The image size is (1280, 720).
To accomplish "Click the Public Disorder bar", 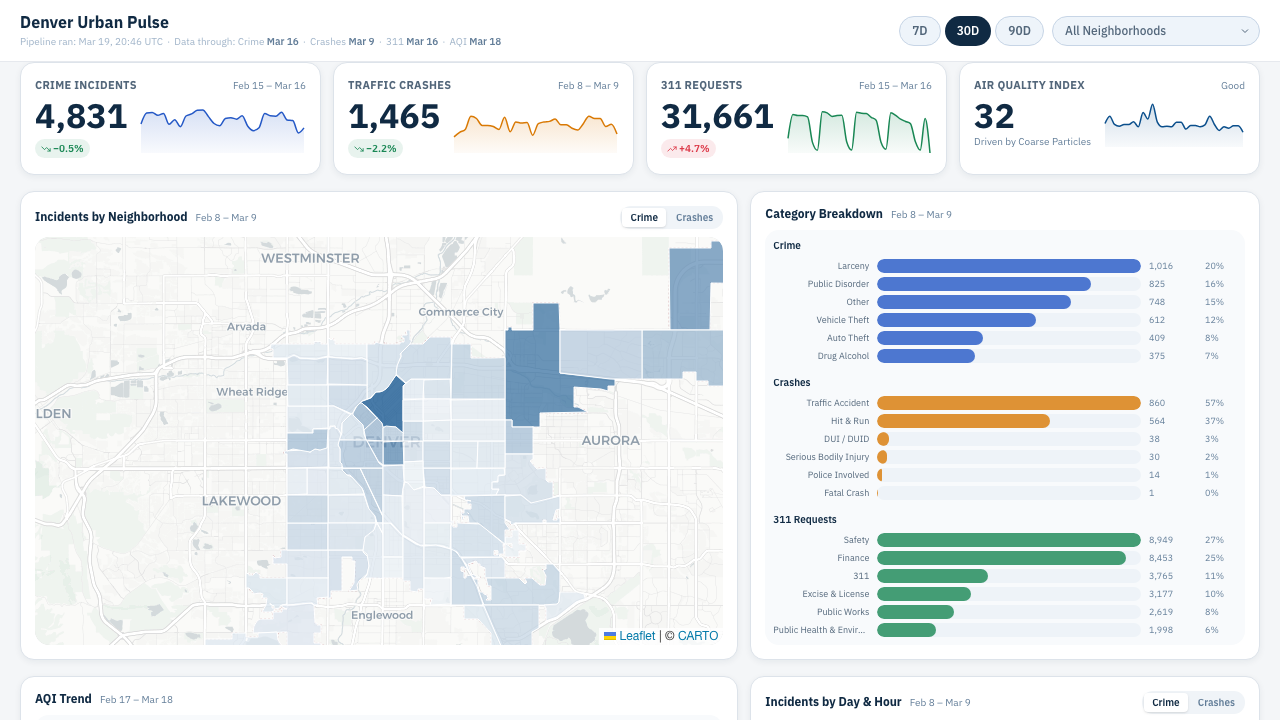I will [984, 284].
